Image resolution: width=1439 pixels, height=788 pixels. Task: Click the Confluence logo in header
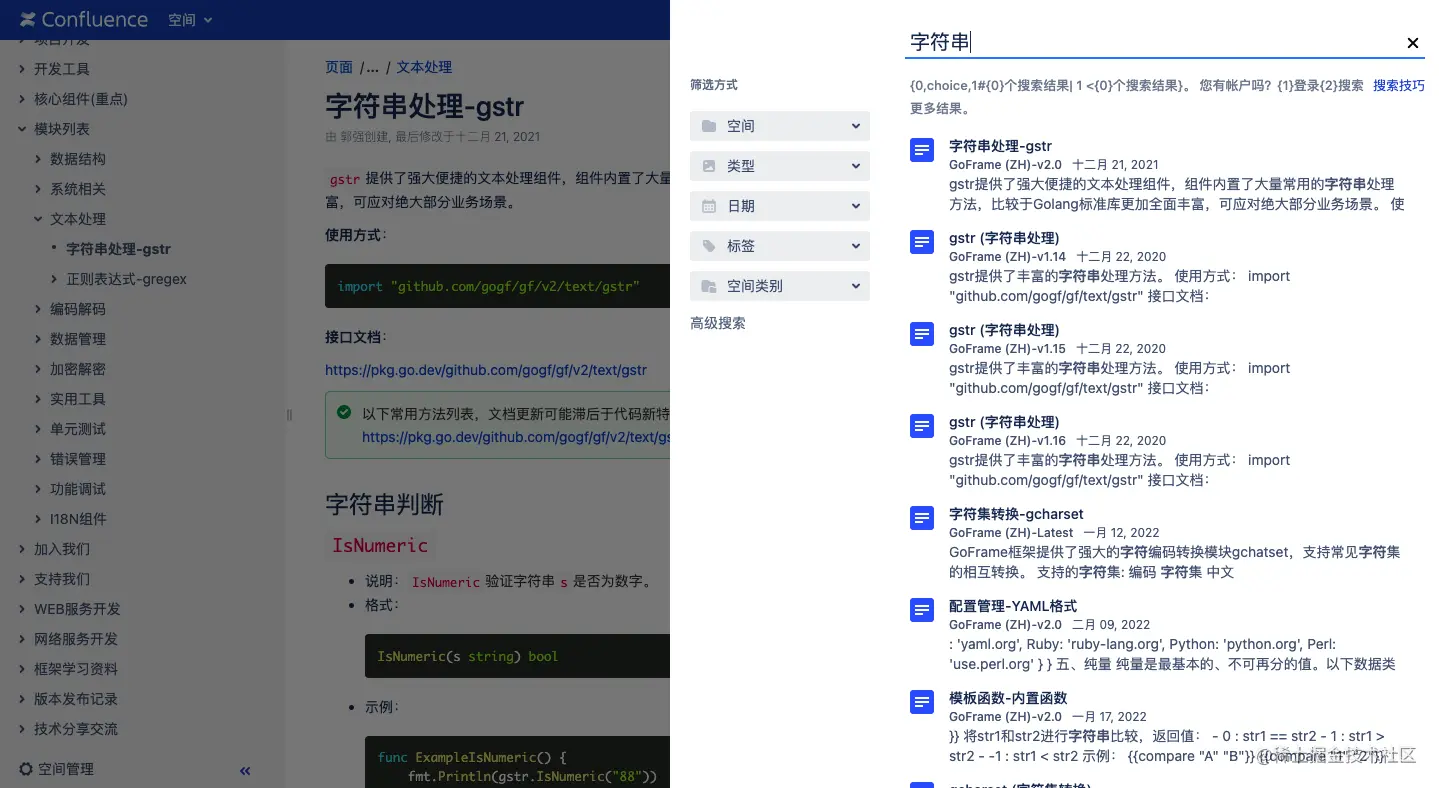click(x=84, y=20)
